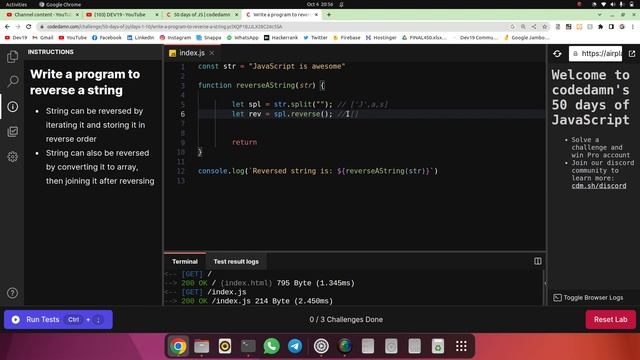Open the Facebook bookmark
Image resolution: width=640 pixels, height=360 pixels.
pos(107,38)
